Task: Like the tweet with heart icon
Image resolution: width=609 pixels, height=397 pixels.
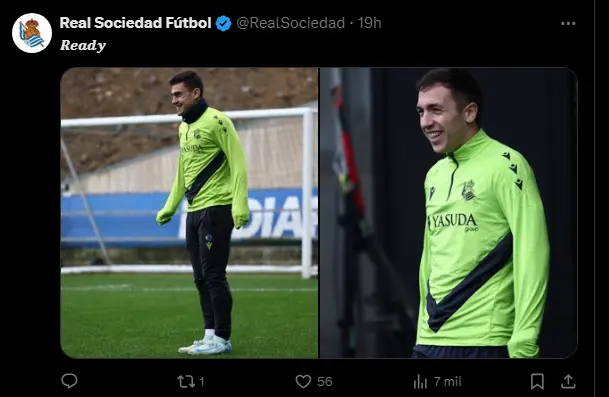Action: [303, 381]
